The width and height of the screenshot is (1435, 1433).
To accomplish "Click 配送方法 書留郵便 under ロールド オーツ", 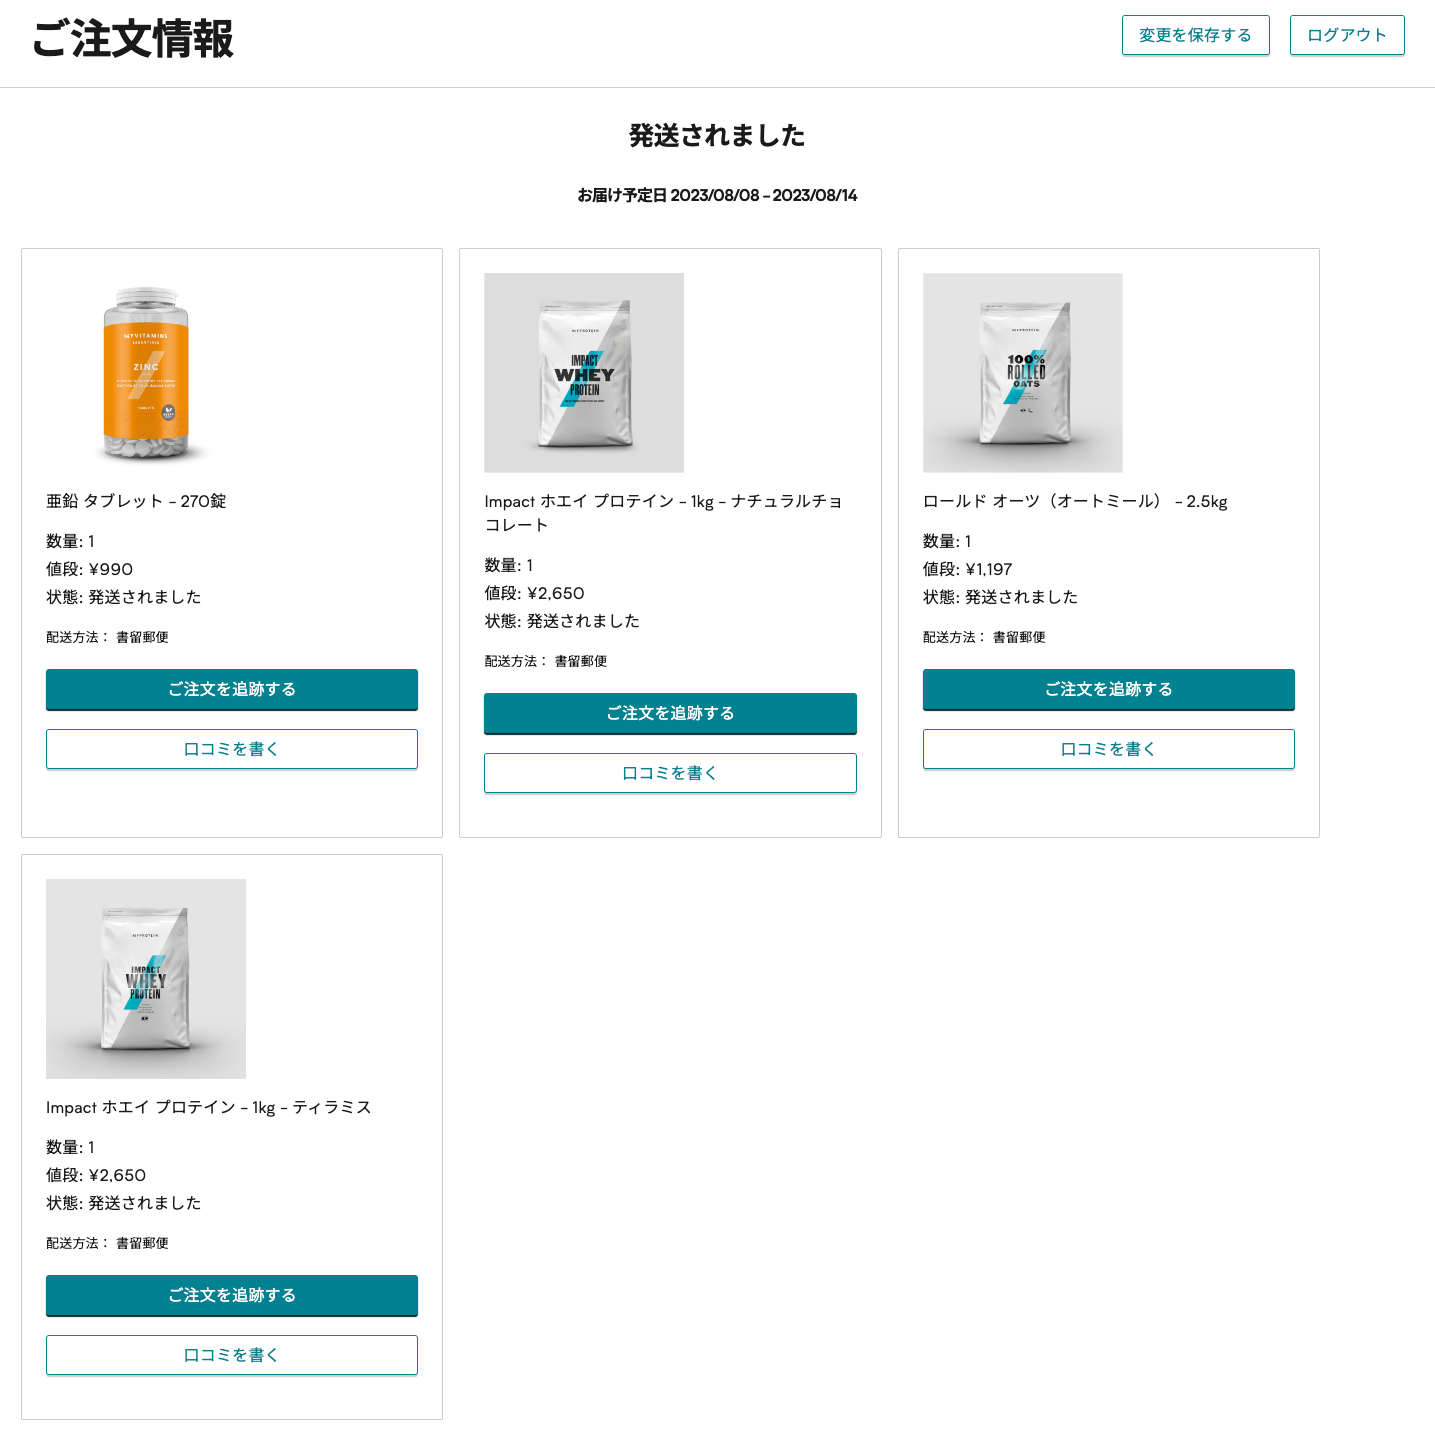I will pos(984,637).
